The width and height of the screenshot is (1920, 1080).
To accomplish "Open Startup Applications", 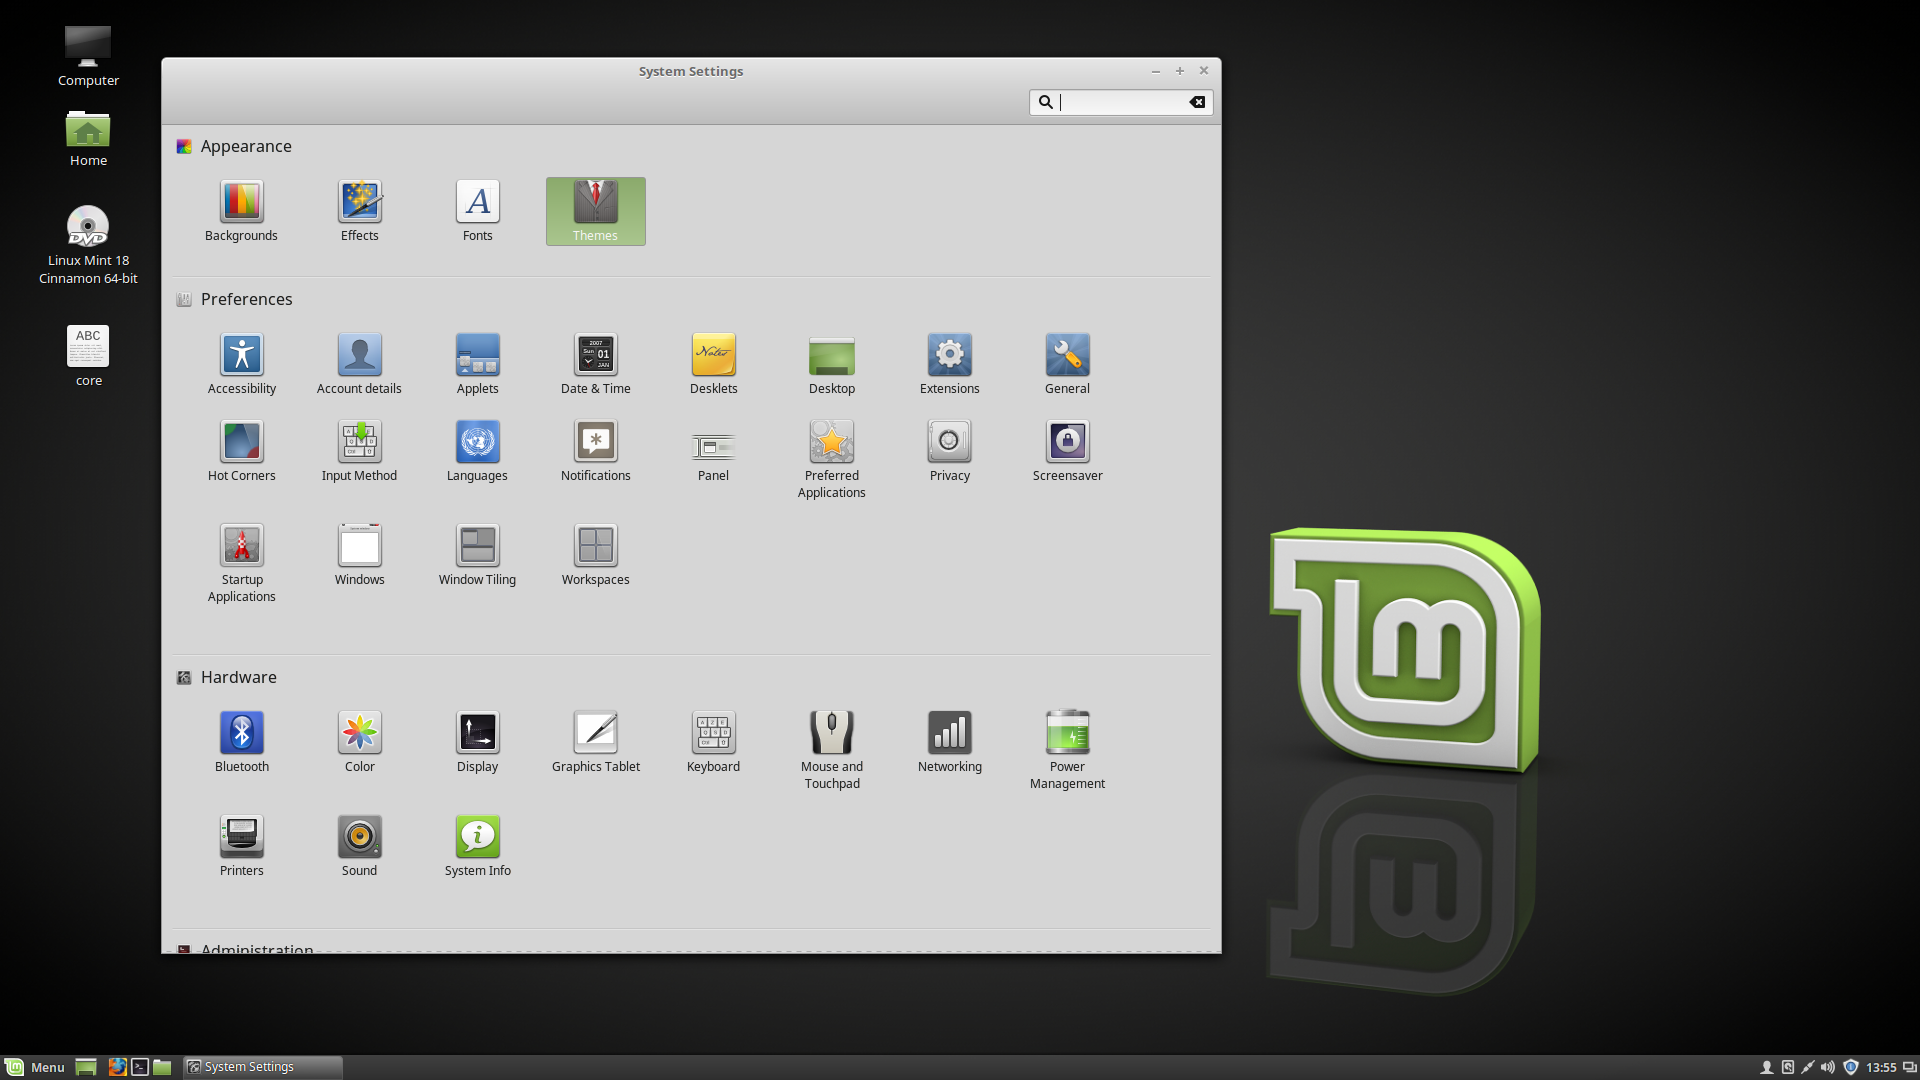I will click(x=241, y=563).
